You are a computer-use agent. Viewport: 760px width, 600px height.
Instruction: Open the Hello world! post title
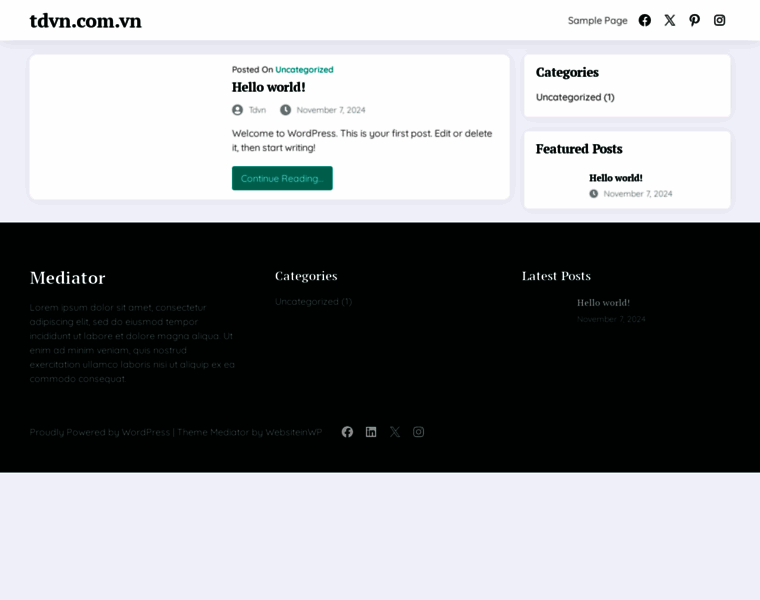coord(269,88)
